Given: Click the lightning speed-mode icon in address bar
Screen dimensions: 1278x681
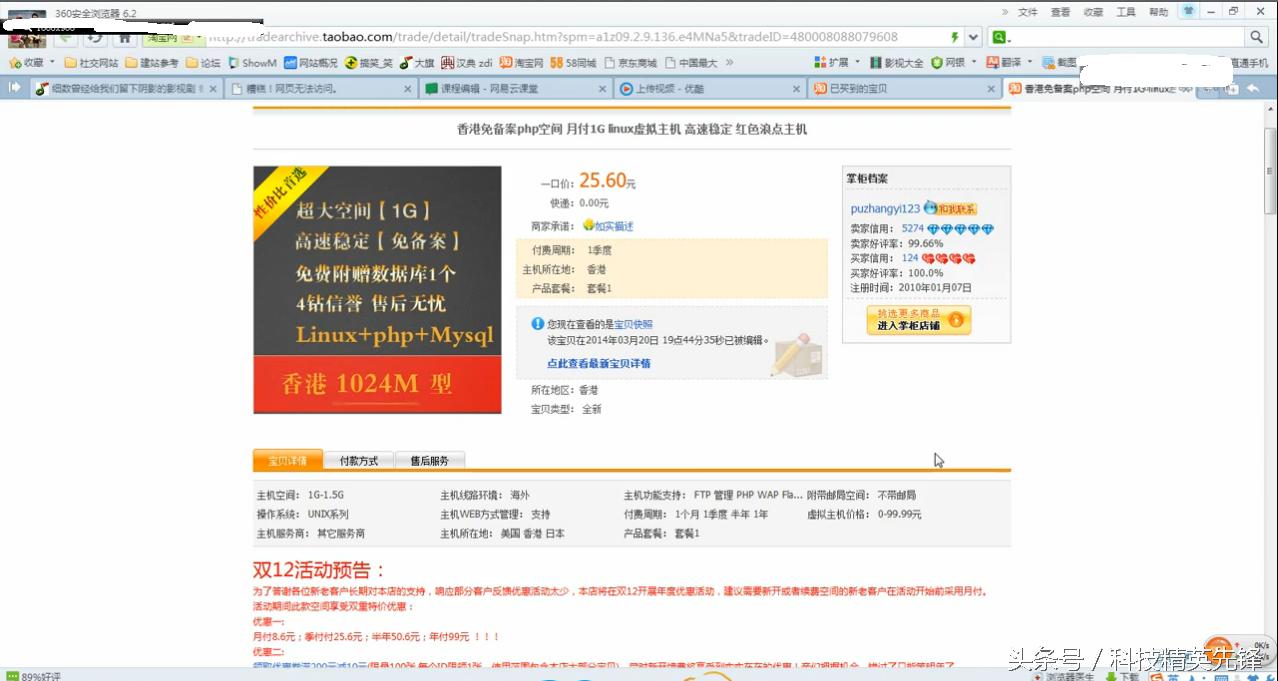Looking at the screenshot, I should coord(953,36).
